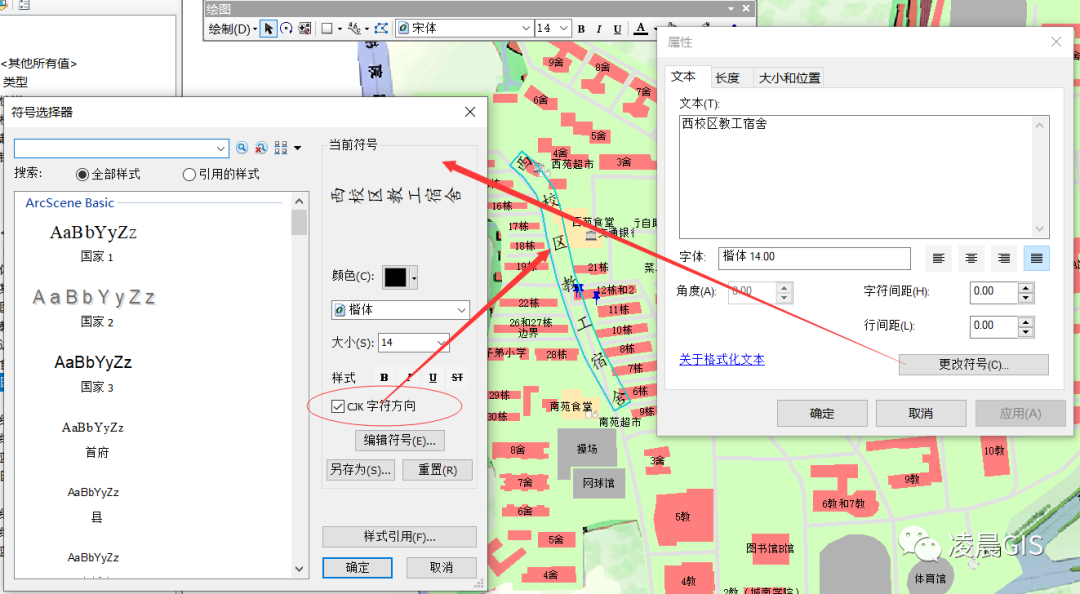This screenshot has width=1080, height=594.
Task: Choose the 县 text symbol
Action: (x=96, y=504)
